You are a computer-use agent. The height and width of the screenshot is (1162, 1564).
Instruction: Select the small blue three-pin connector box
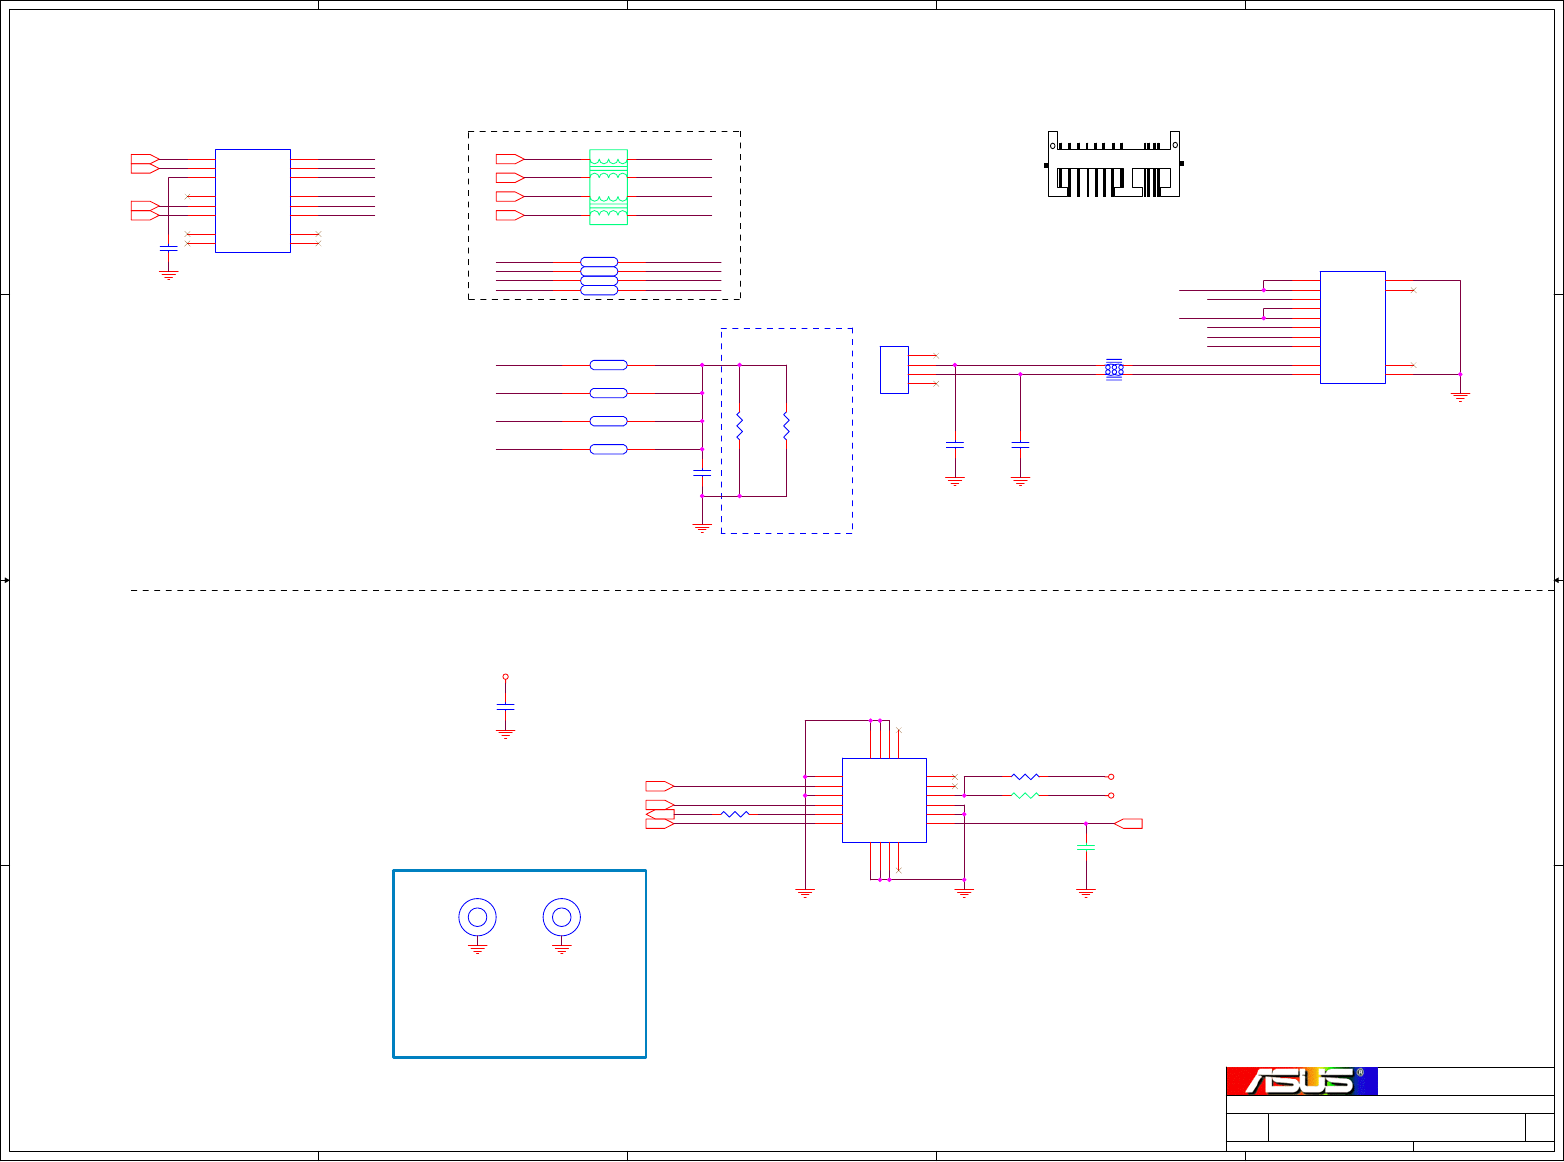(x=894, y=370)
